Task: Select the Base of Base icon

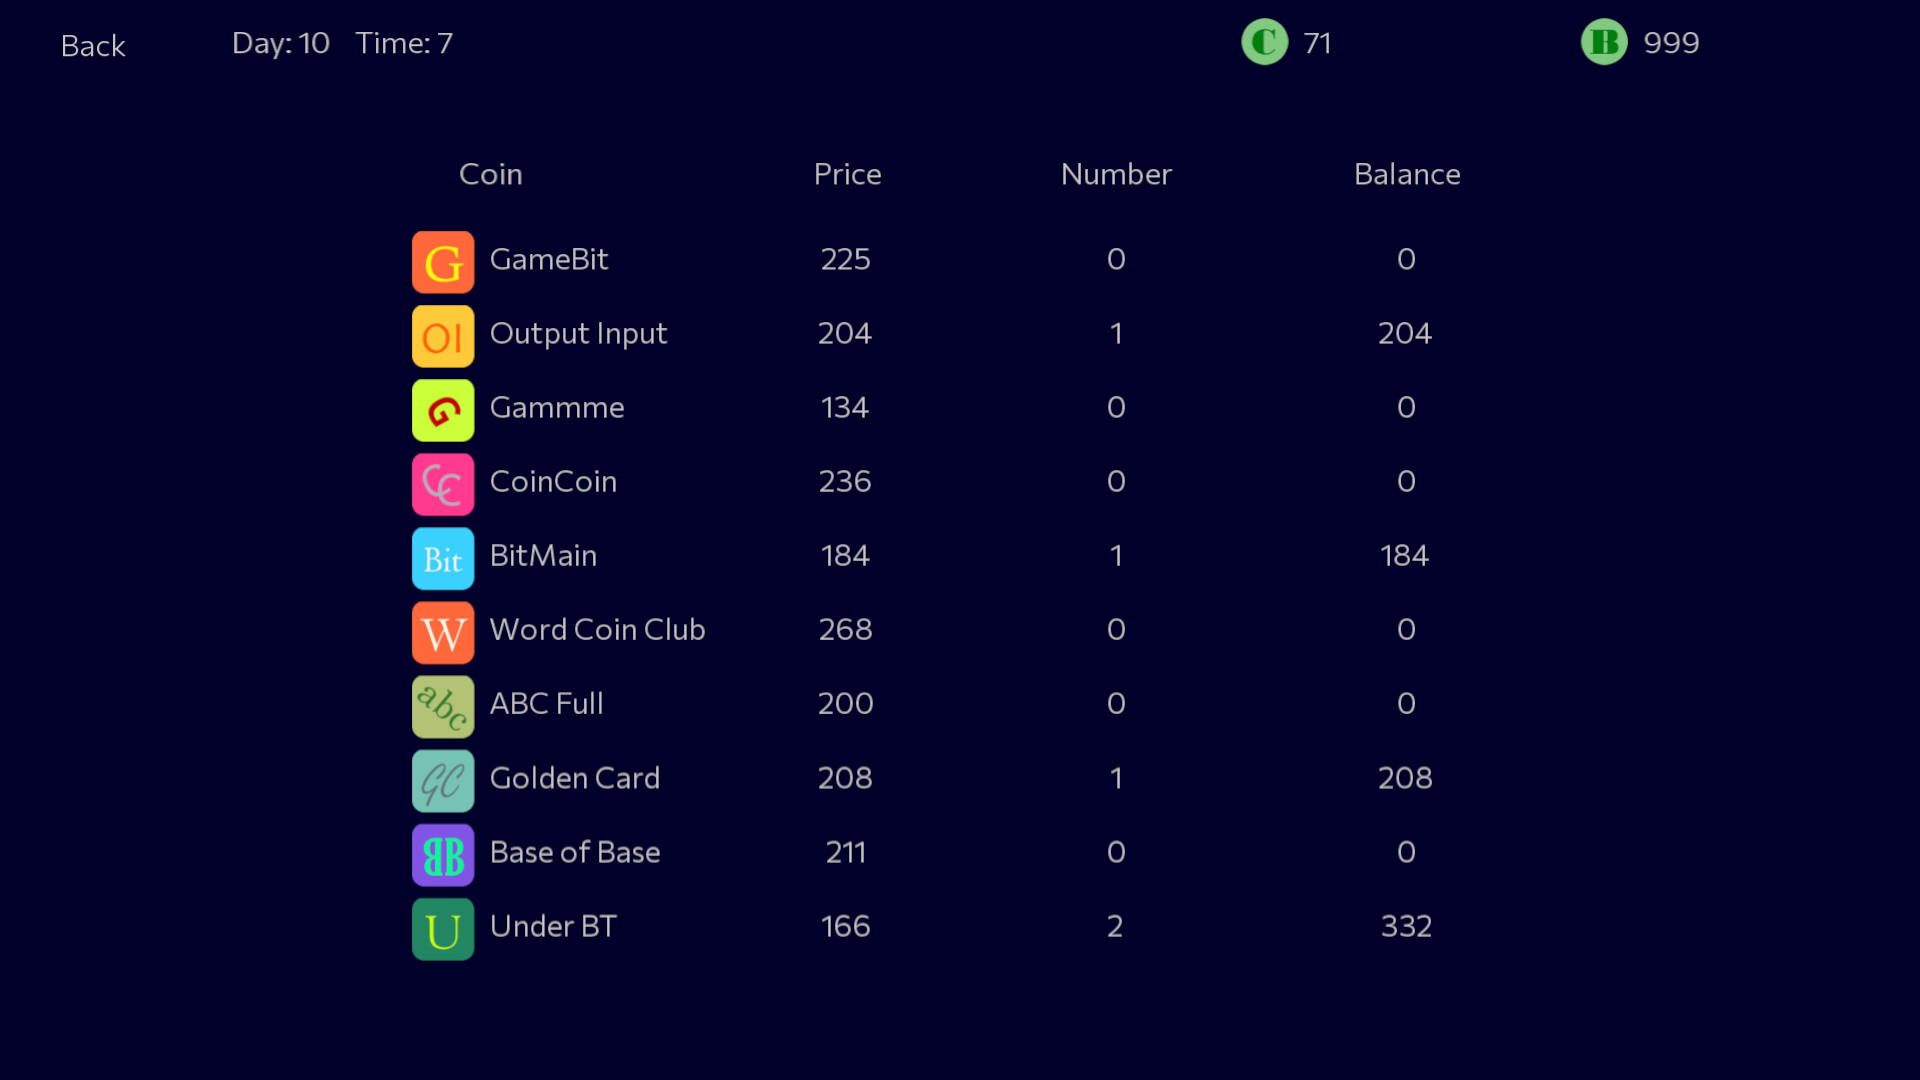Action: click(x=442, y=854)
